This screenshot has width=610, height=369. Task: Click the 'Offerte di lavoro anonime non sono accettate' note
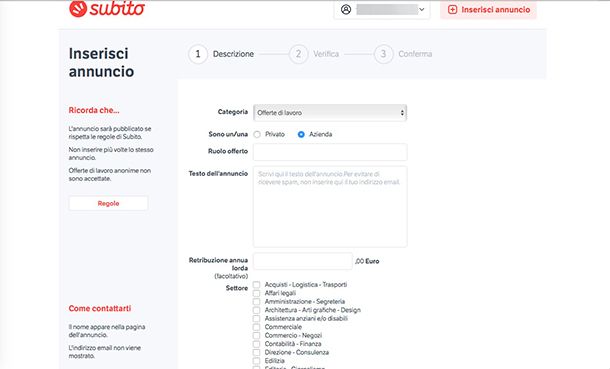(110, 175)
